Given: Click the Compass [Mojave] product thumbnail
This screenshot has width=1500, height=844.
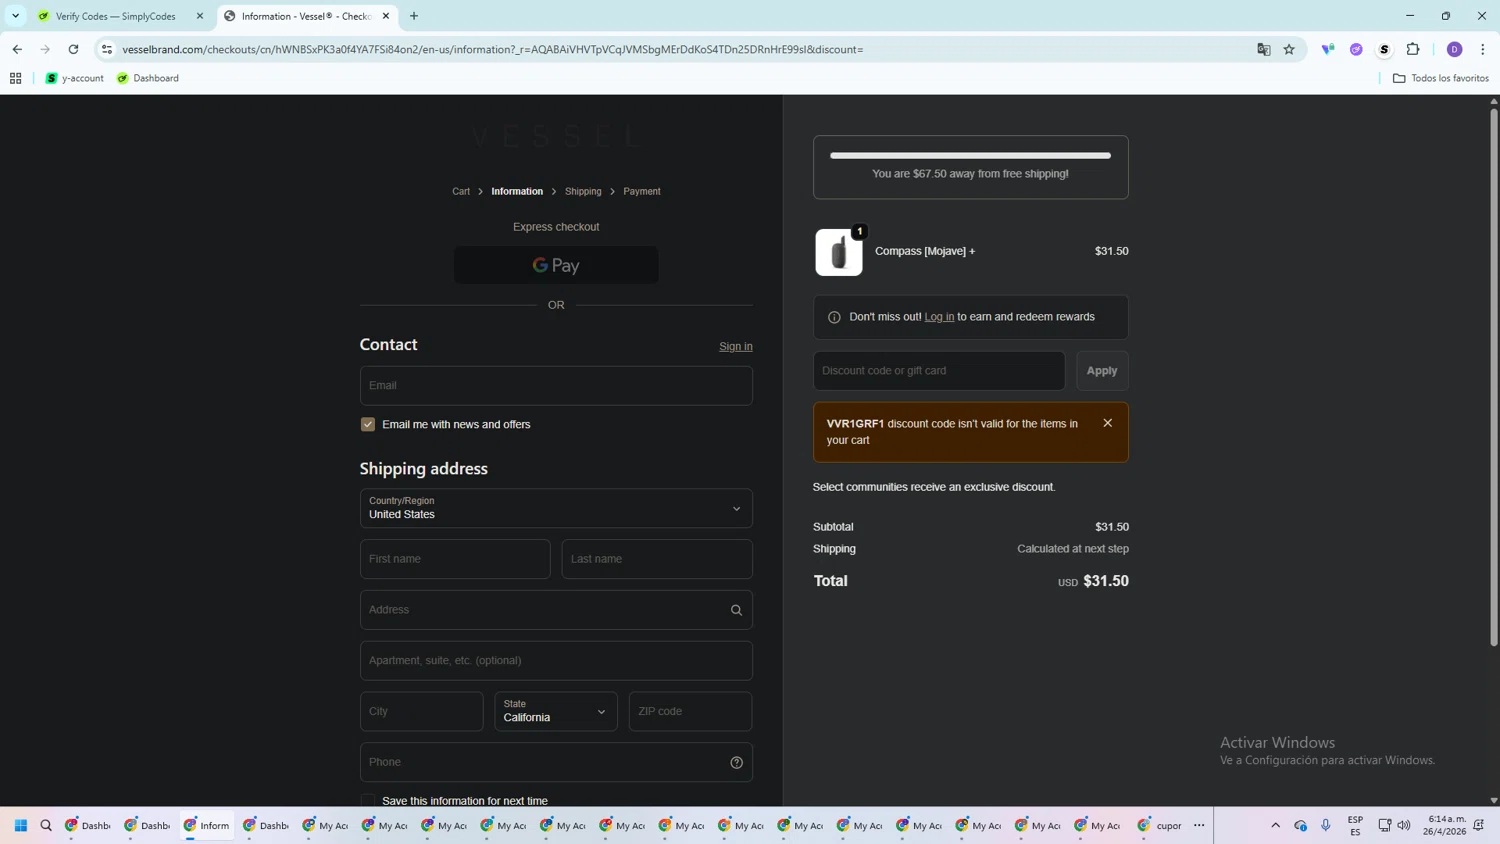Looking at the screenshot, I should click(x=839, y=252).
